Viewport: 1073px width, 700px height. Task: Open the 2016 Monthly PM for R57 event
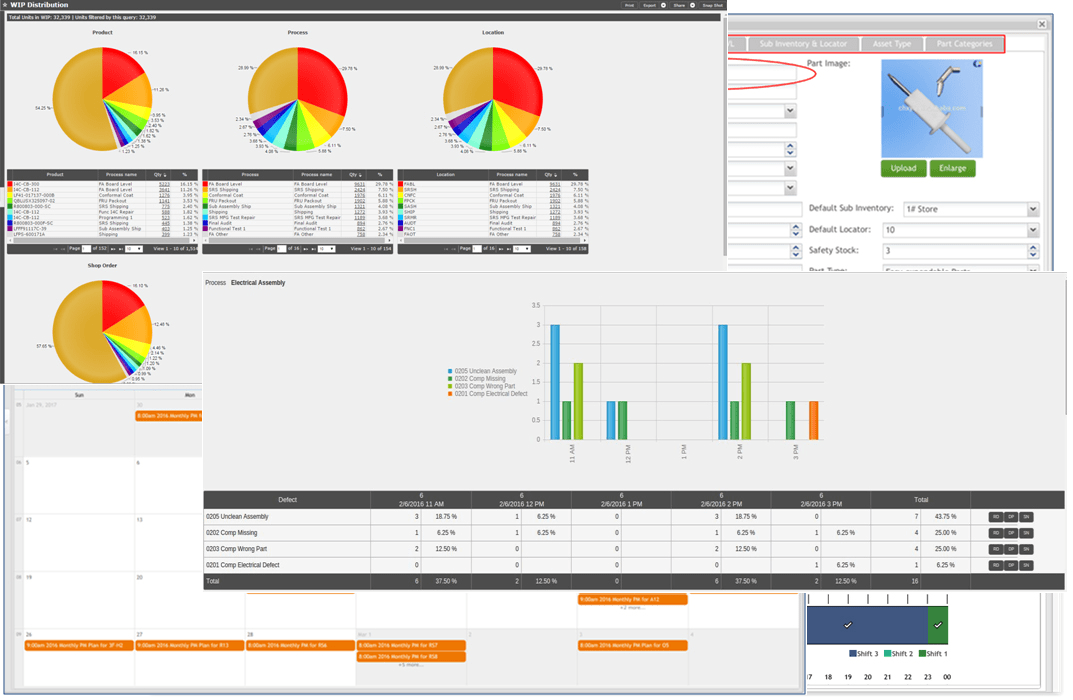point(411,646)
